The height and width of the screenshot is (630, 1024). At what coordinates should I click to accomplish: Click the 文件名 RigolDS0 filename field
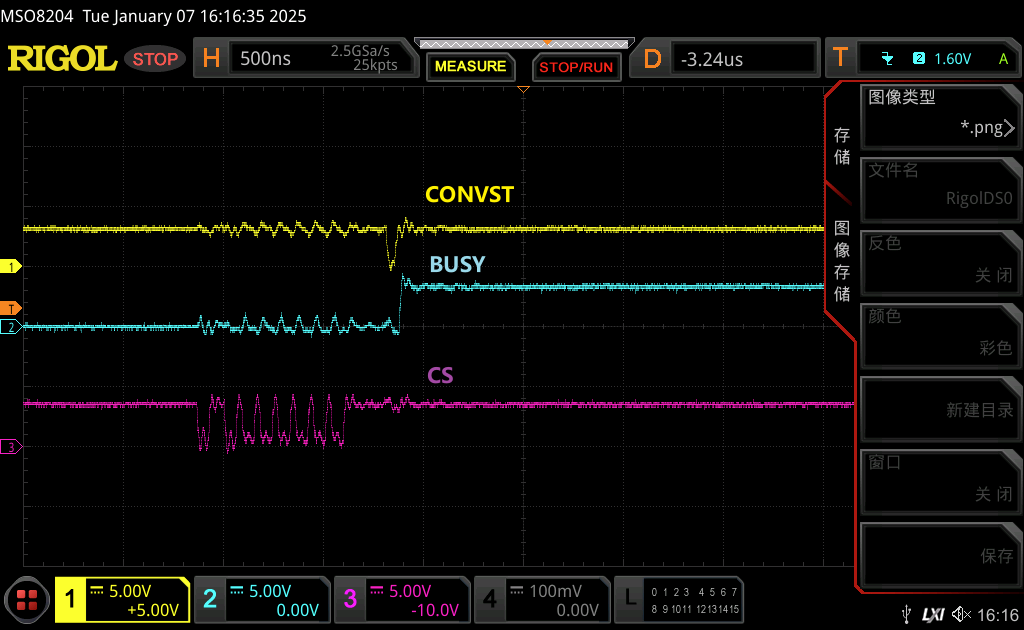[x=941, y=191]
